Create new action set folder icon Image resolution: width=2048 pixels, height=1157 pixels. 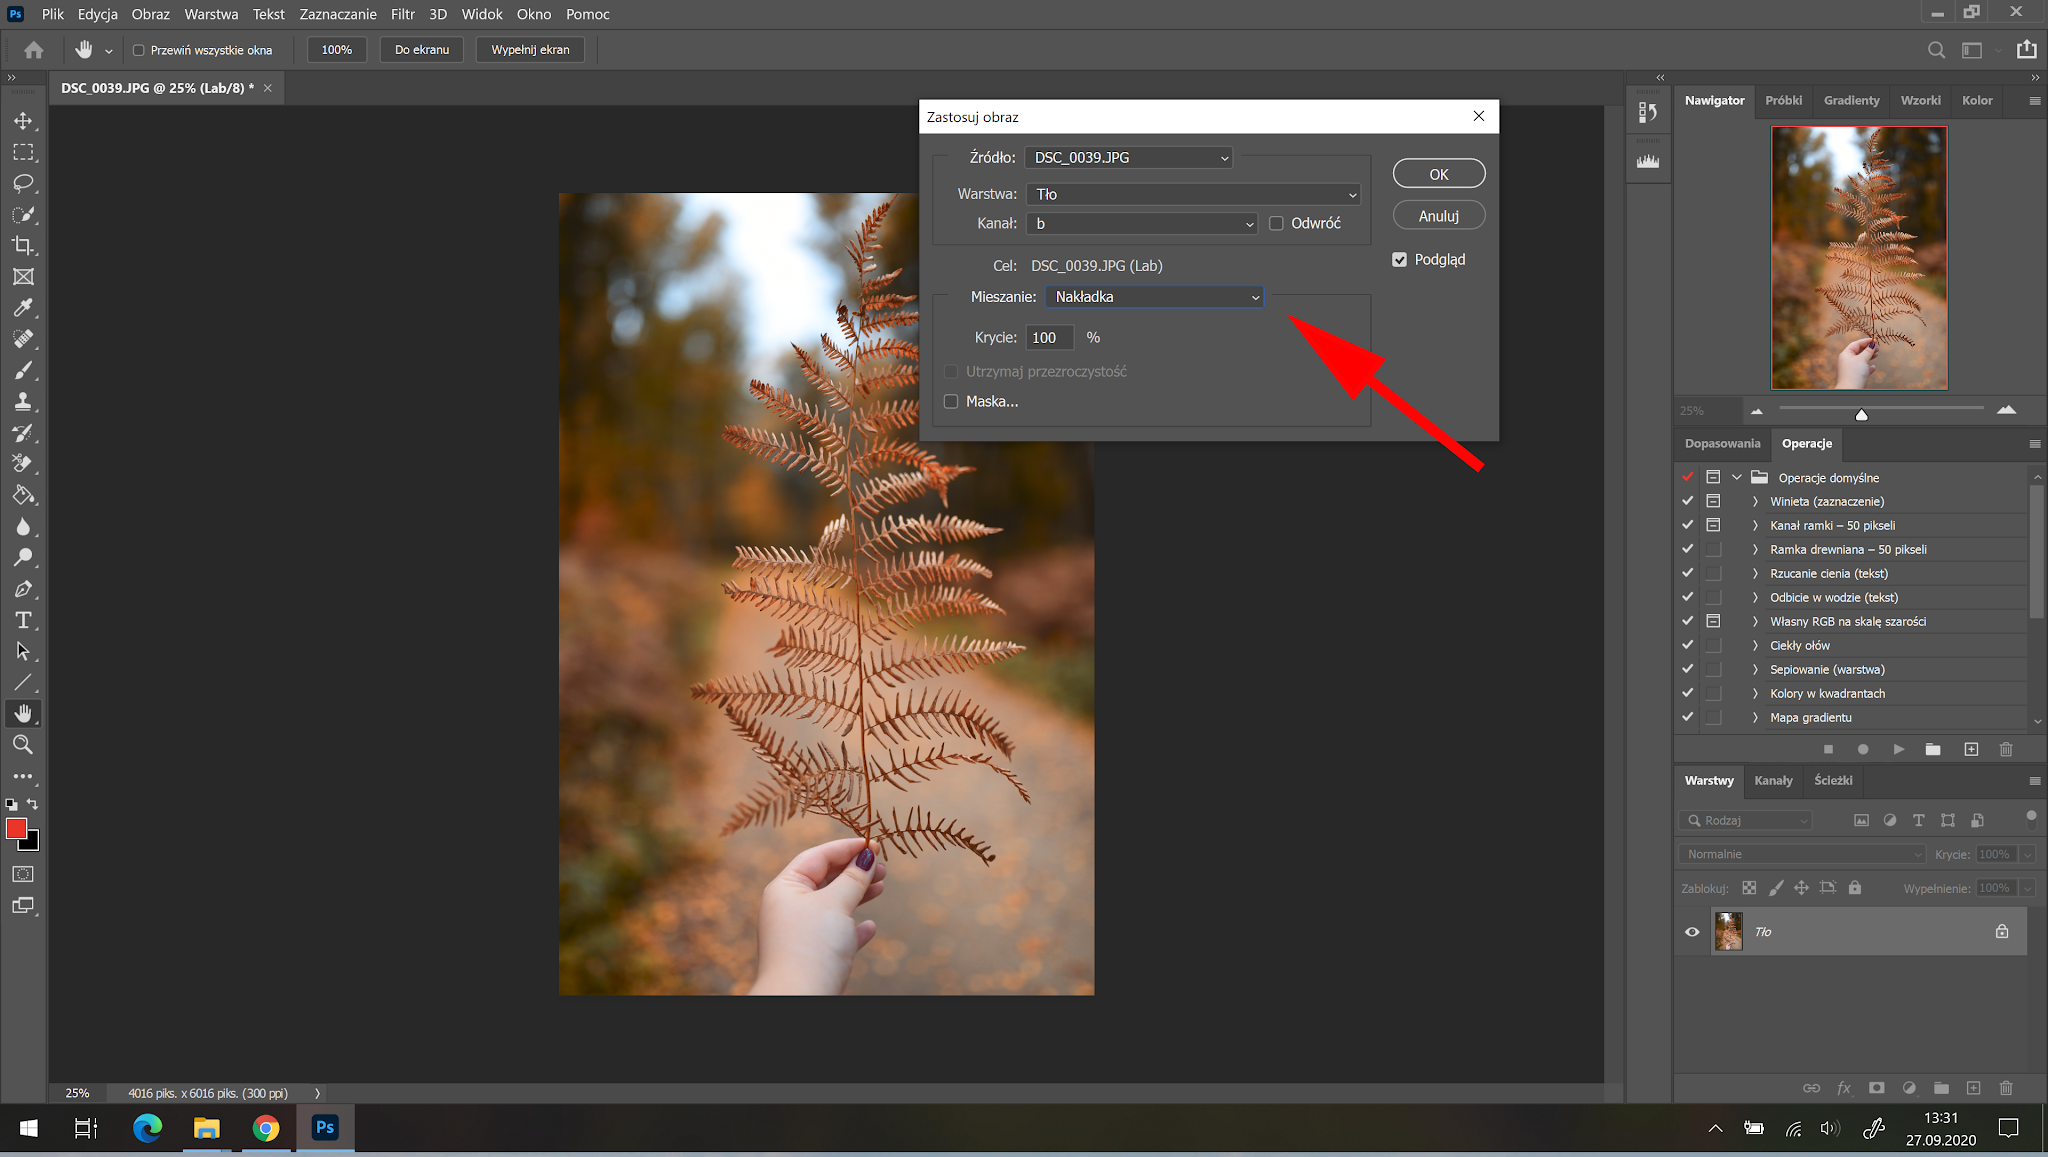[1933, 749]
